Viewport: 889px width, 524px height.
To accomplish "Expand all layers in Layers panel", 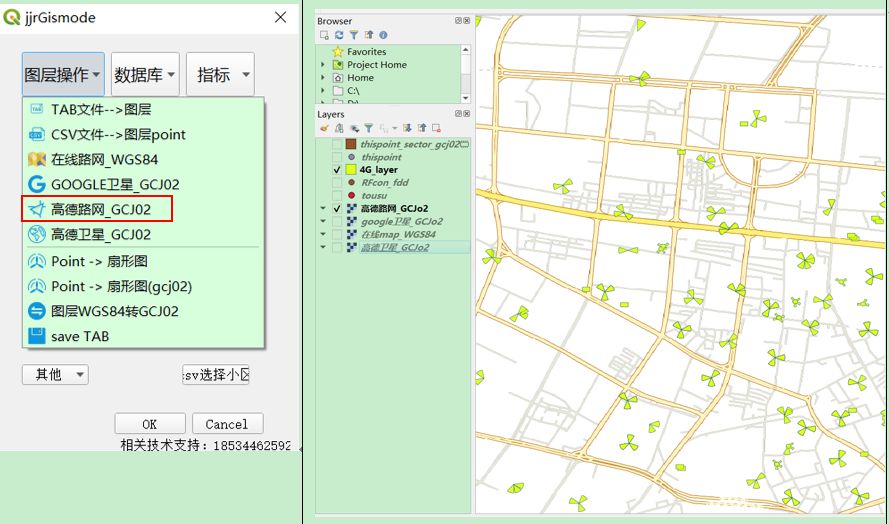I will coord(407,128).
